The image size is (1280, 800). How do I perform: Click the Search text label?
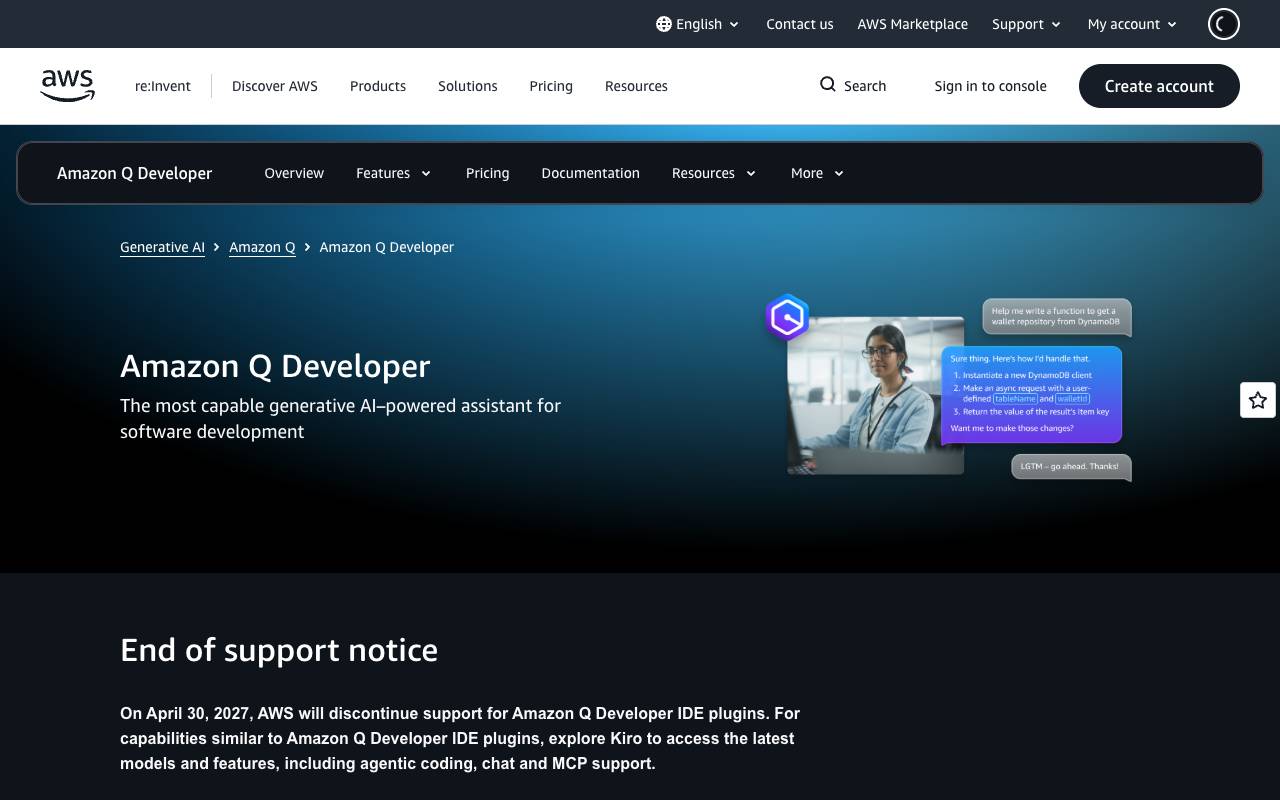(865, 86)
